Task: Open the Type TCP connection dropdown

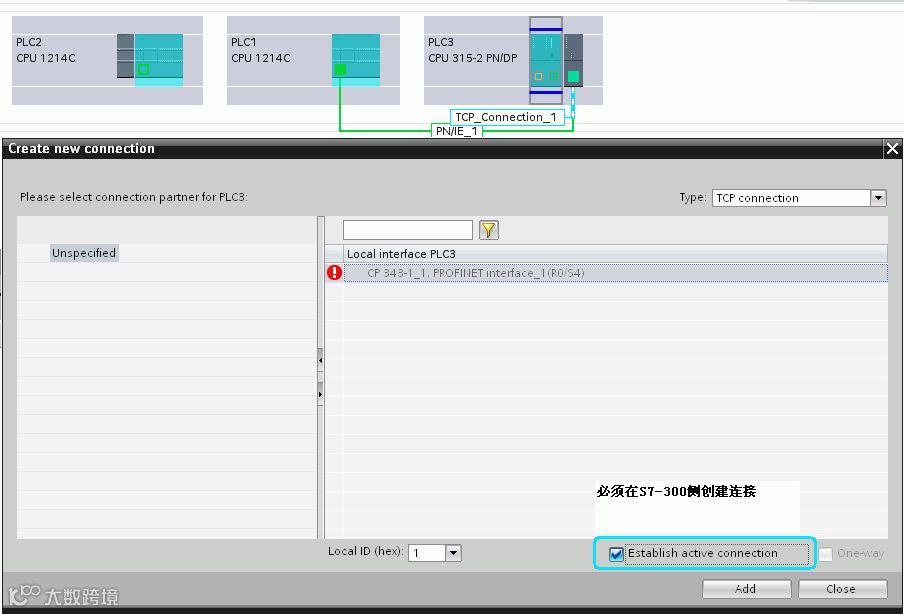Action: 878,198
